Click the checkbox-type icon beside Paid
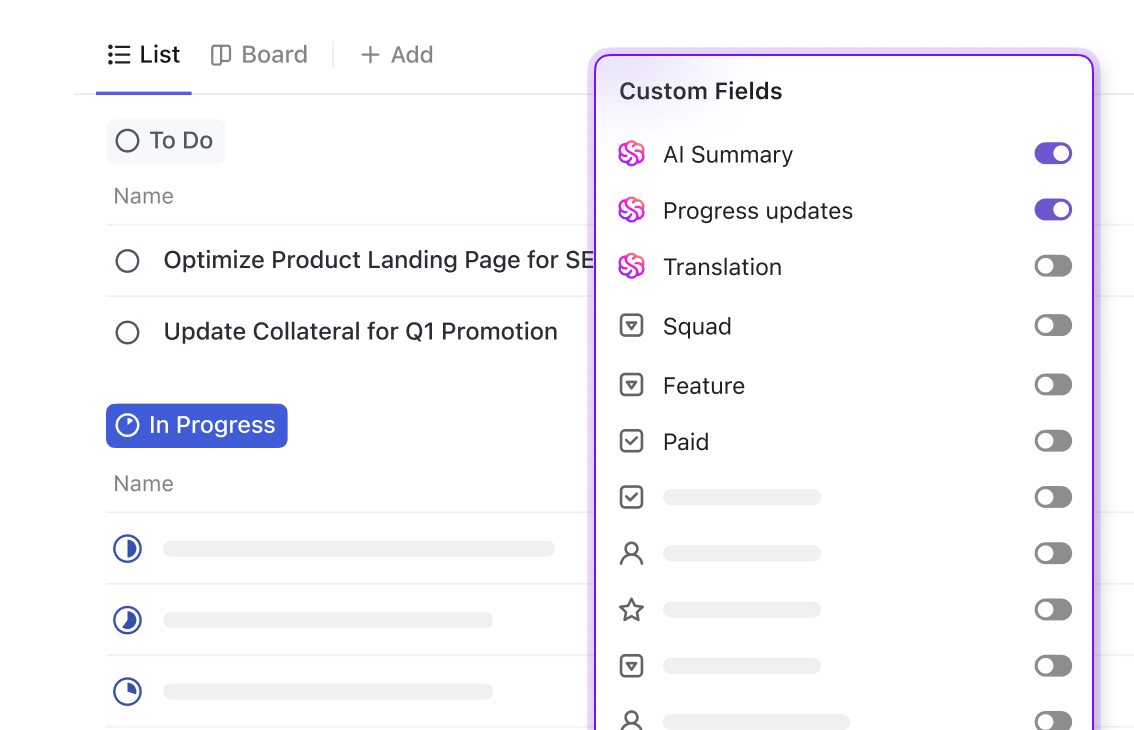Viewport: 1134px width, 730px height. click(x=631, y=441)
